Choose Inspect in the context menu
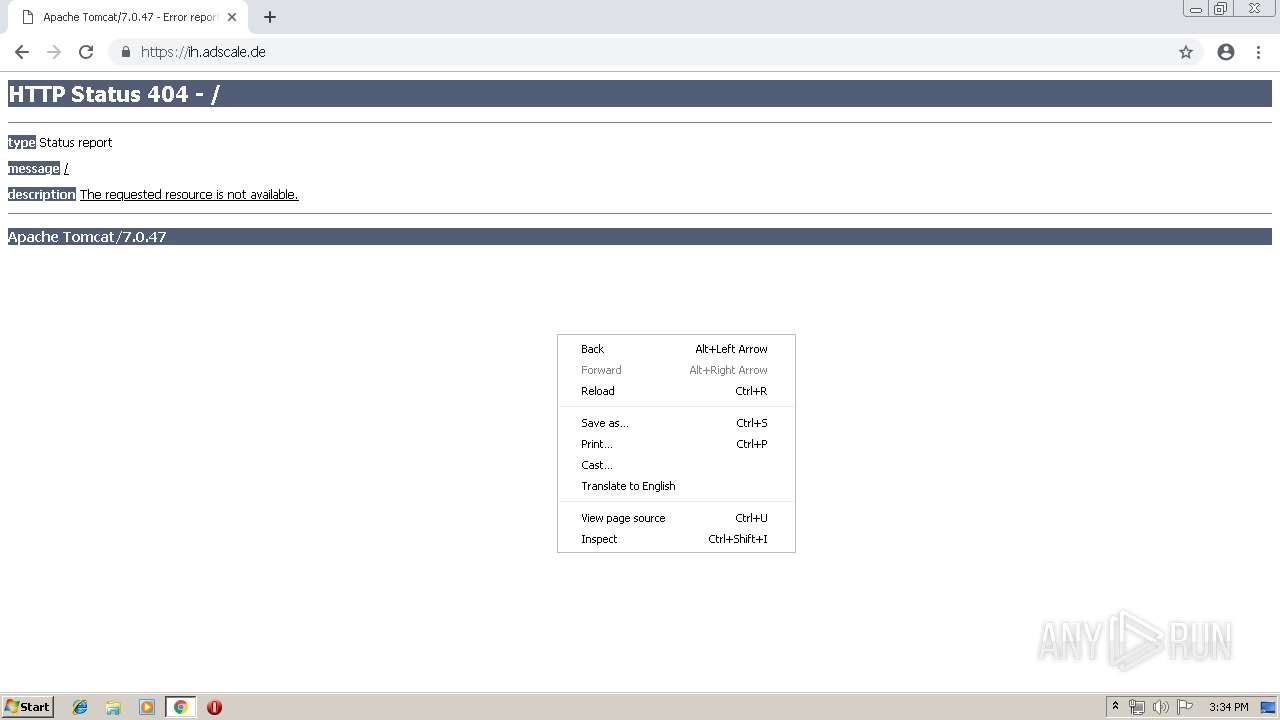 (x=676, y=539)
